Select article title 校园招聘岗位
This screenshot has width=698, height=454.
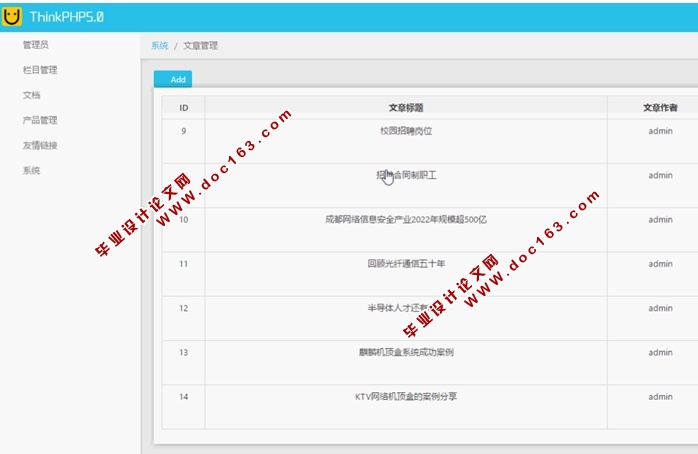coord(406,131)
